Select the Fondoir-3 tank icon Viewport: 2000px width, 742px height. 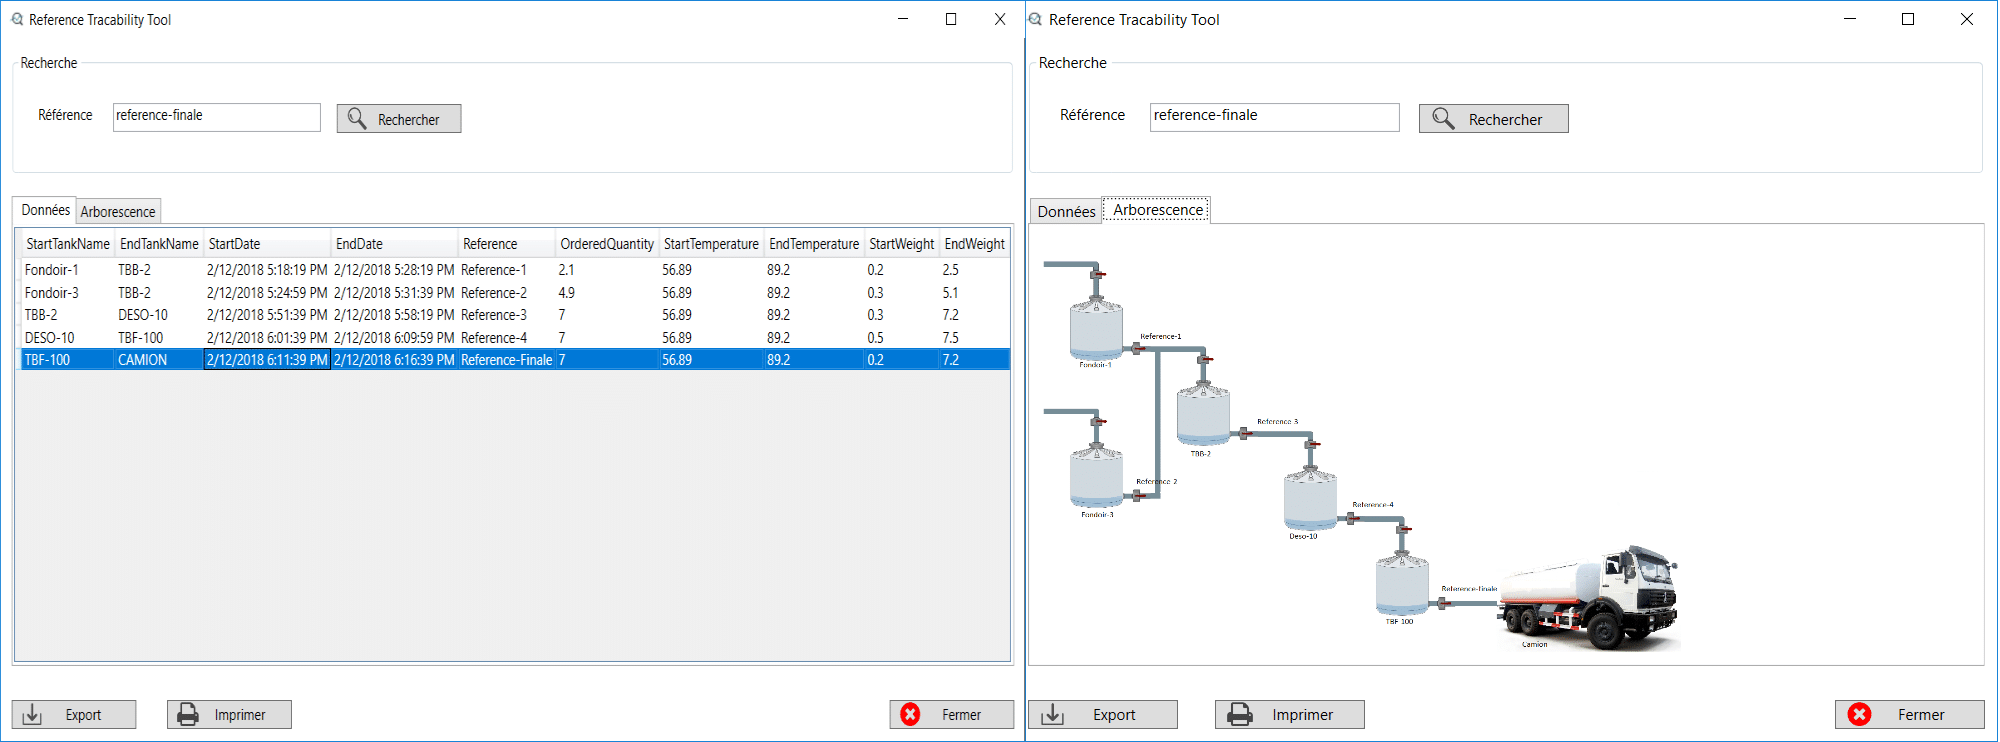[1096, 479]
